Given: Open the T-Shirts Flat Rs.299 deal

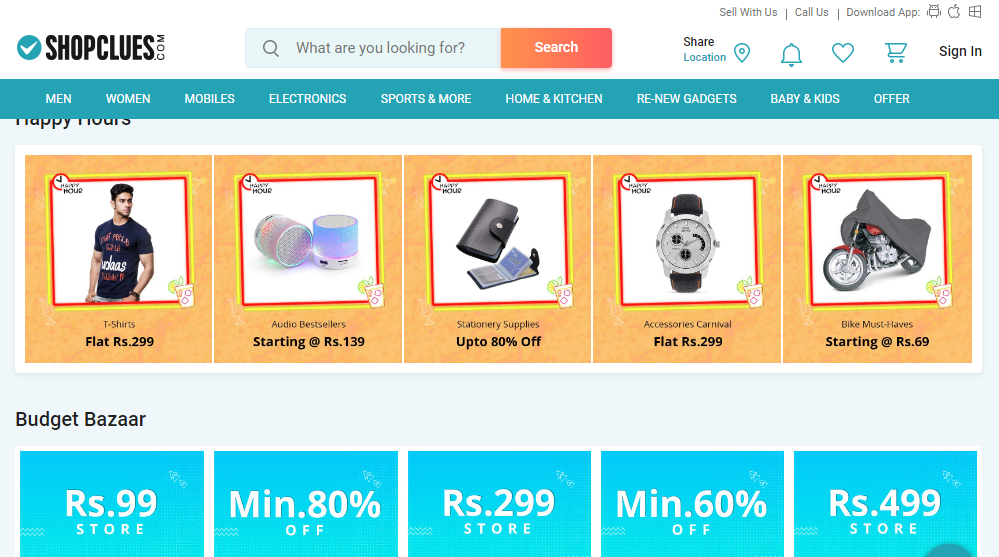Looking at the screenshot, I should click(x=119, y=259).
